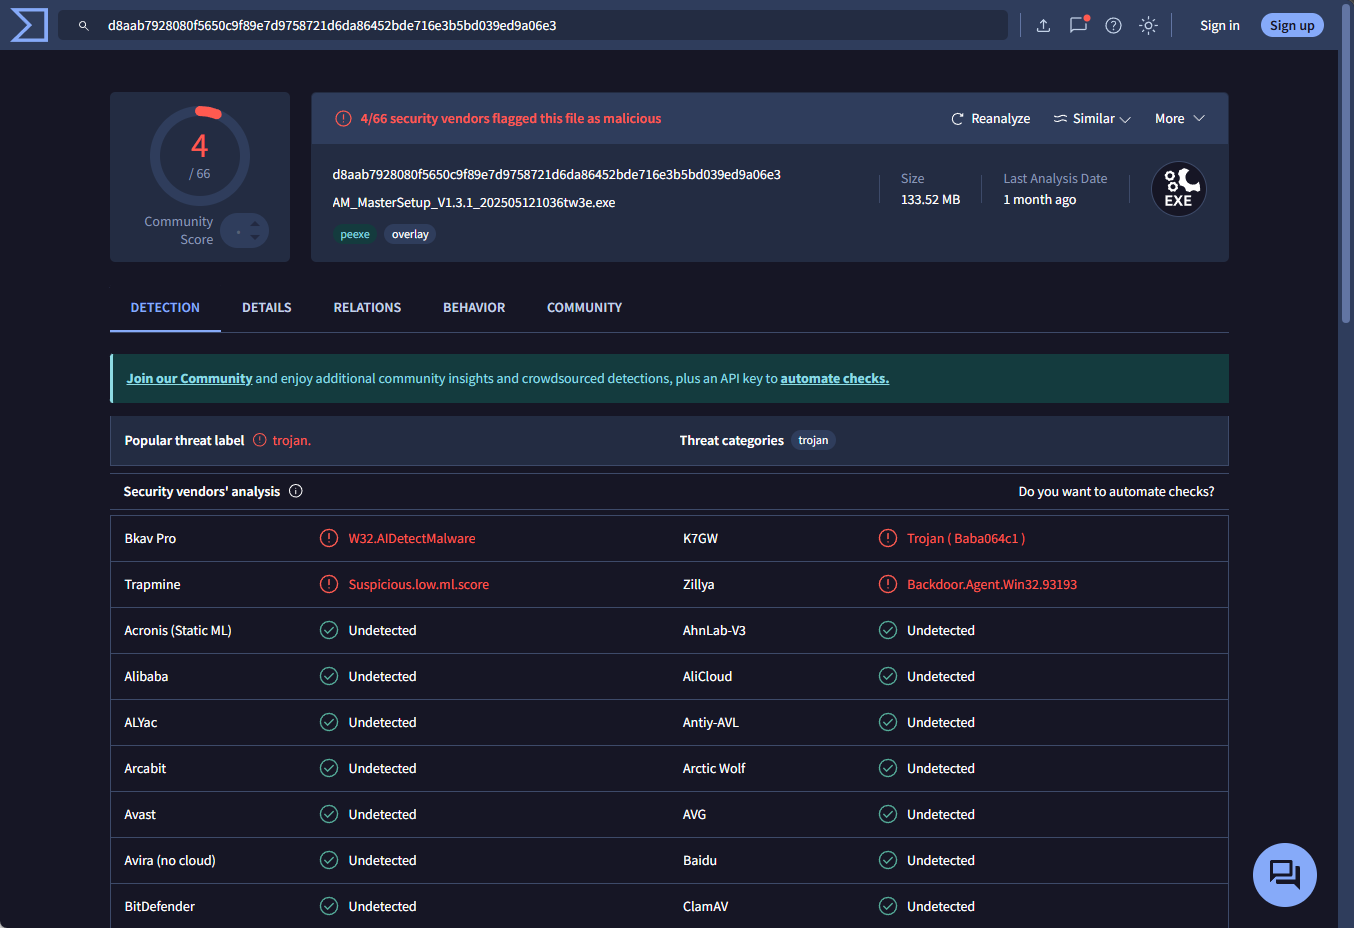Image resolution: width=1354 pixels, height=928 pixels.
Task: Click the peexe tag
Action: (355, 235)
